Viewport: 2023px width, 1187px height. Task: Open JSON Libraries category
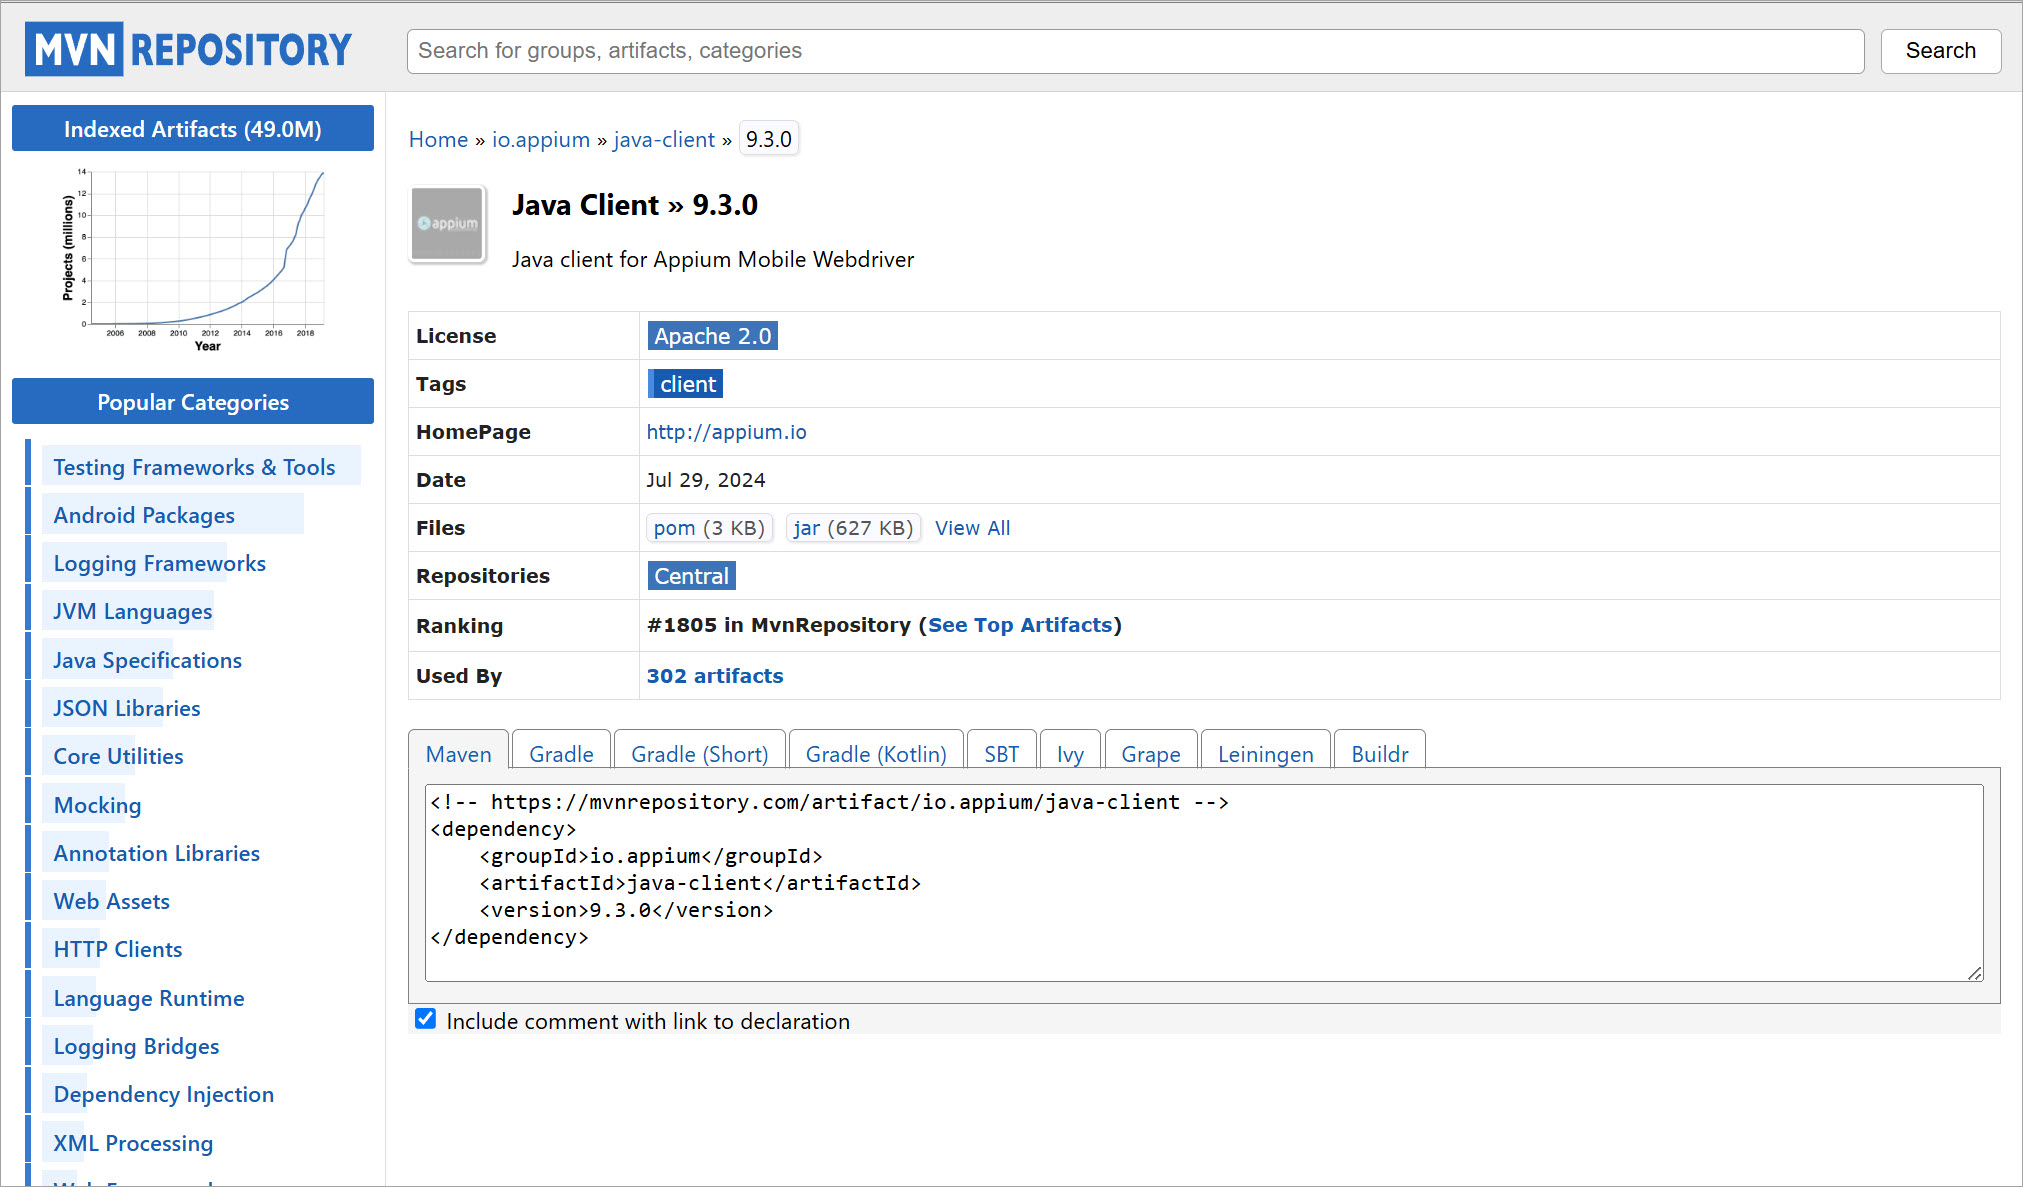(x=127, y=708)
